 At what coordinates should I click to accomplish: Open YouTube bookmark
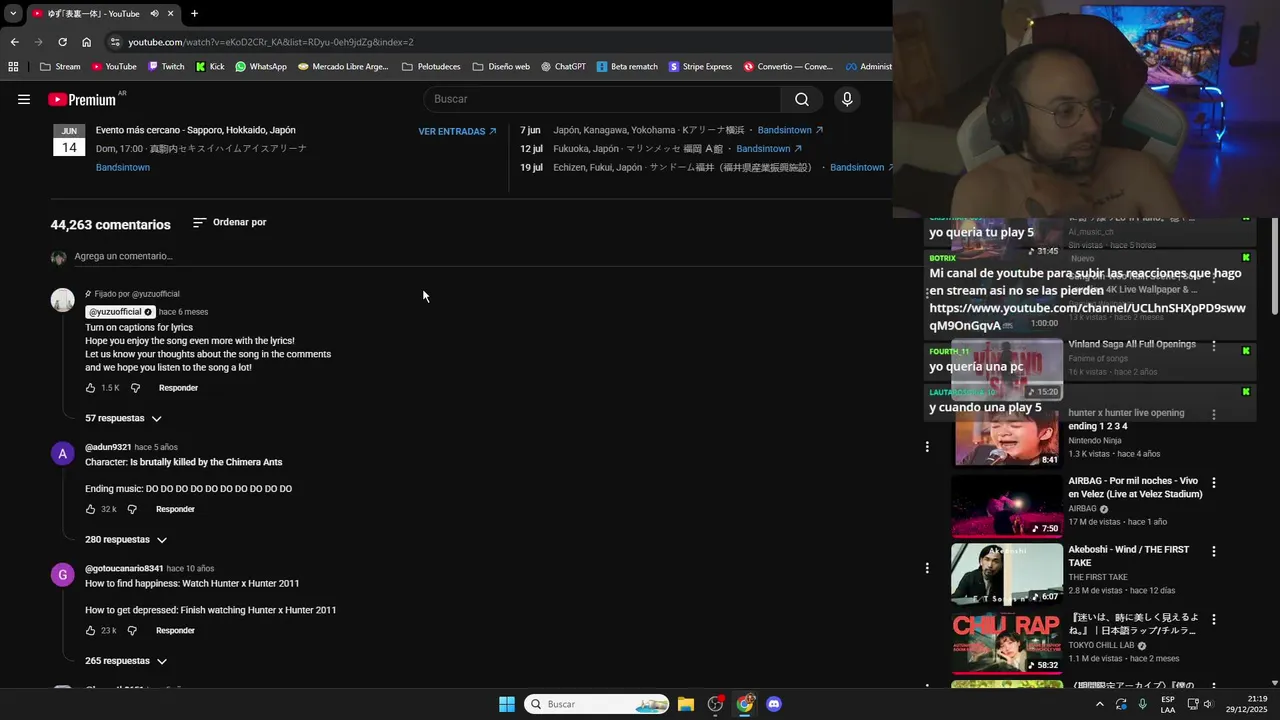[114, 67]
